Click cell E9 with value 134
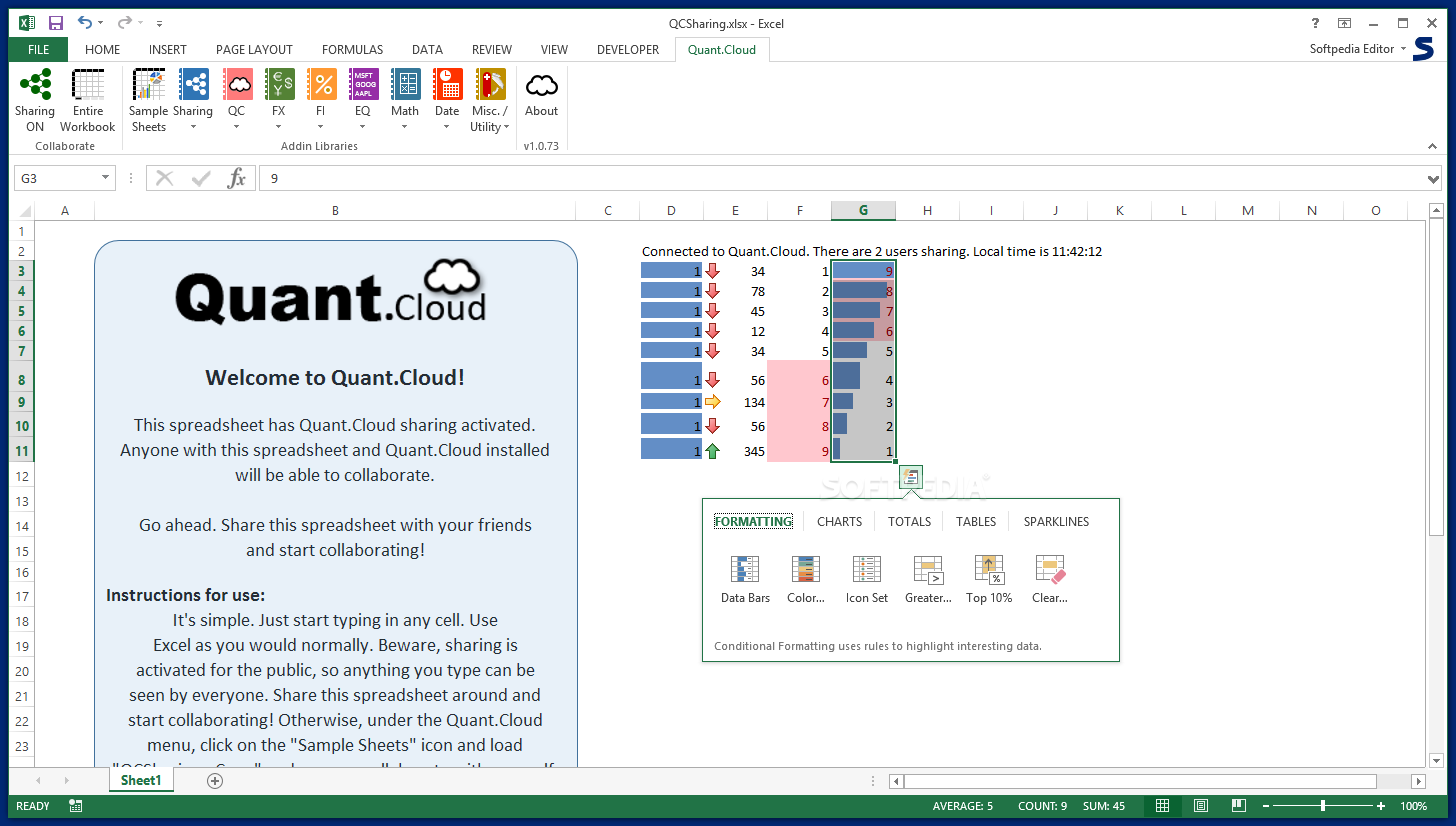This screenshot has height=826, width=1456. [735, 402]
